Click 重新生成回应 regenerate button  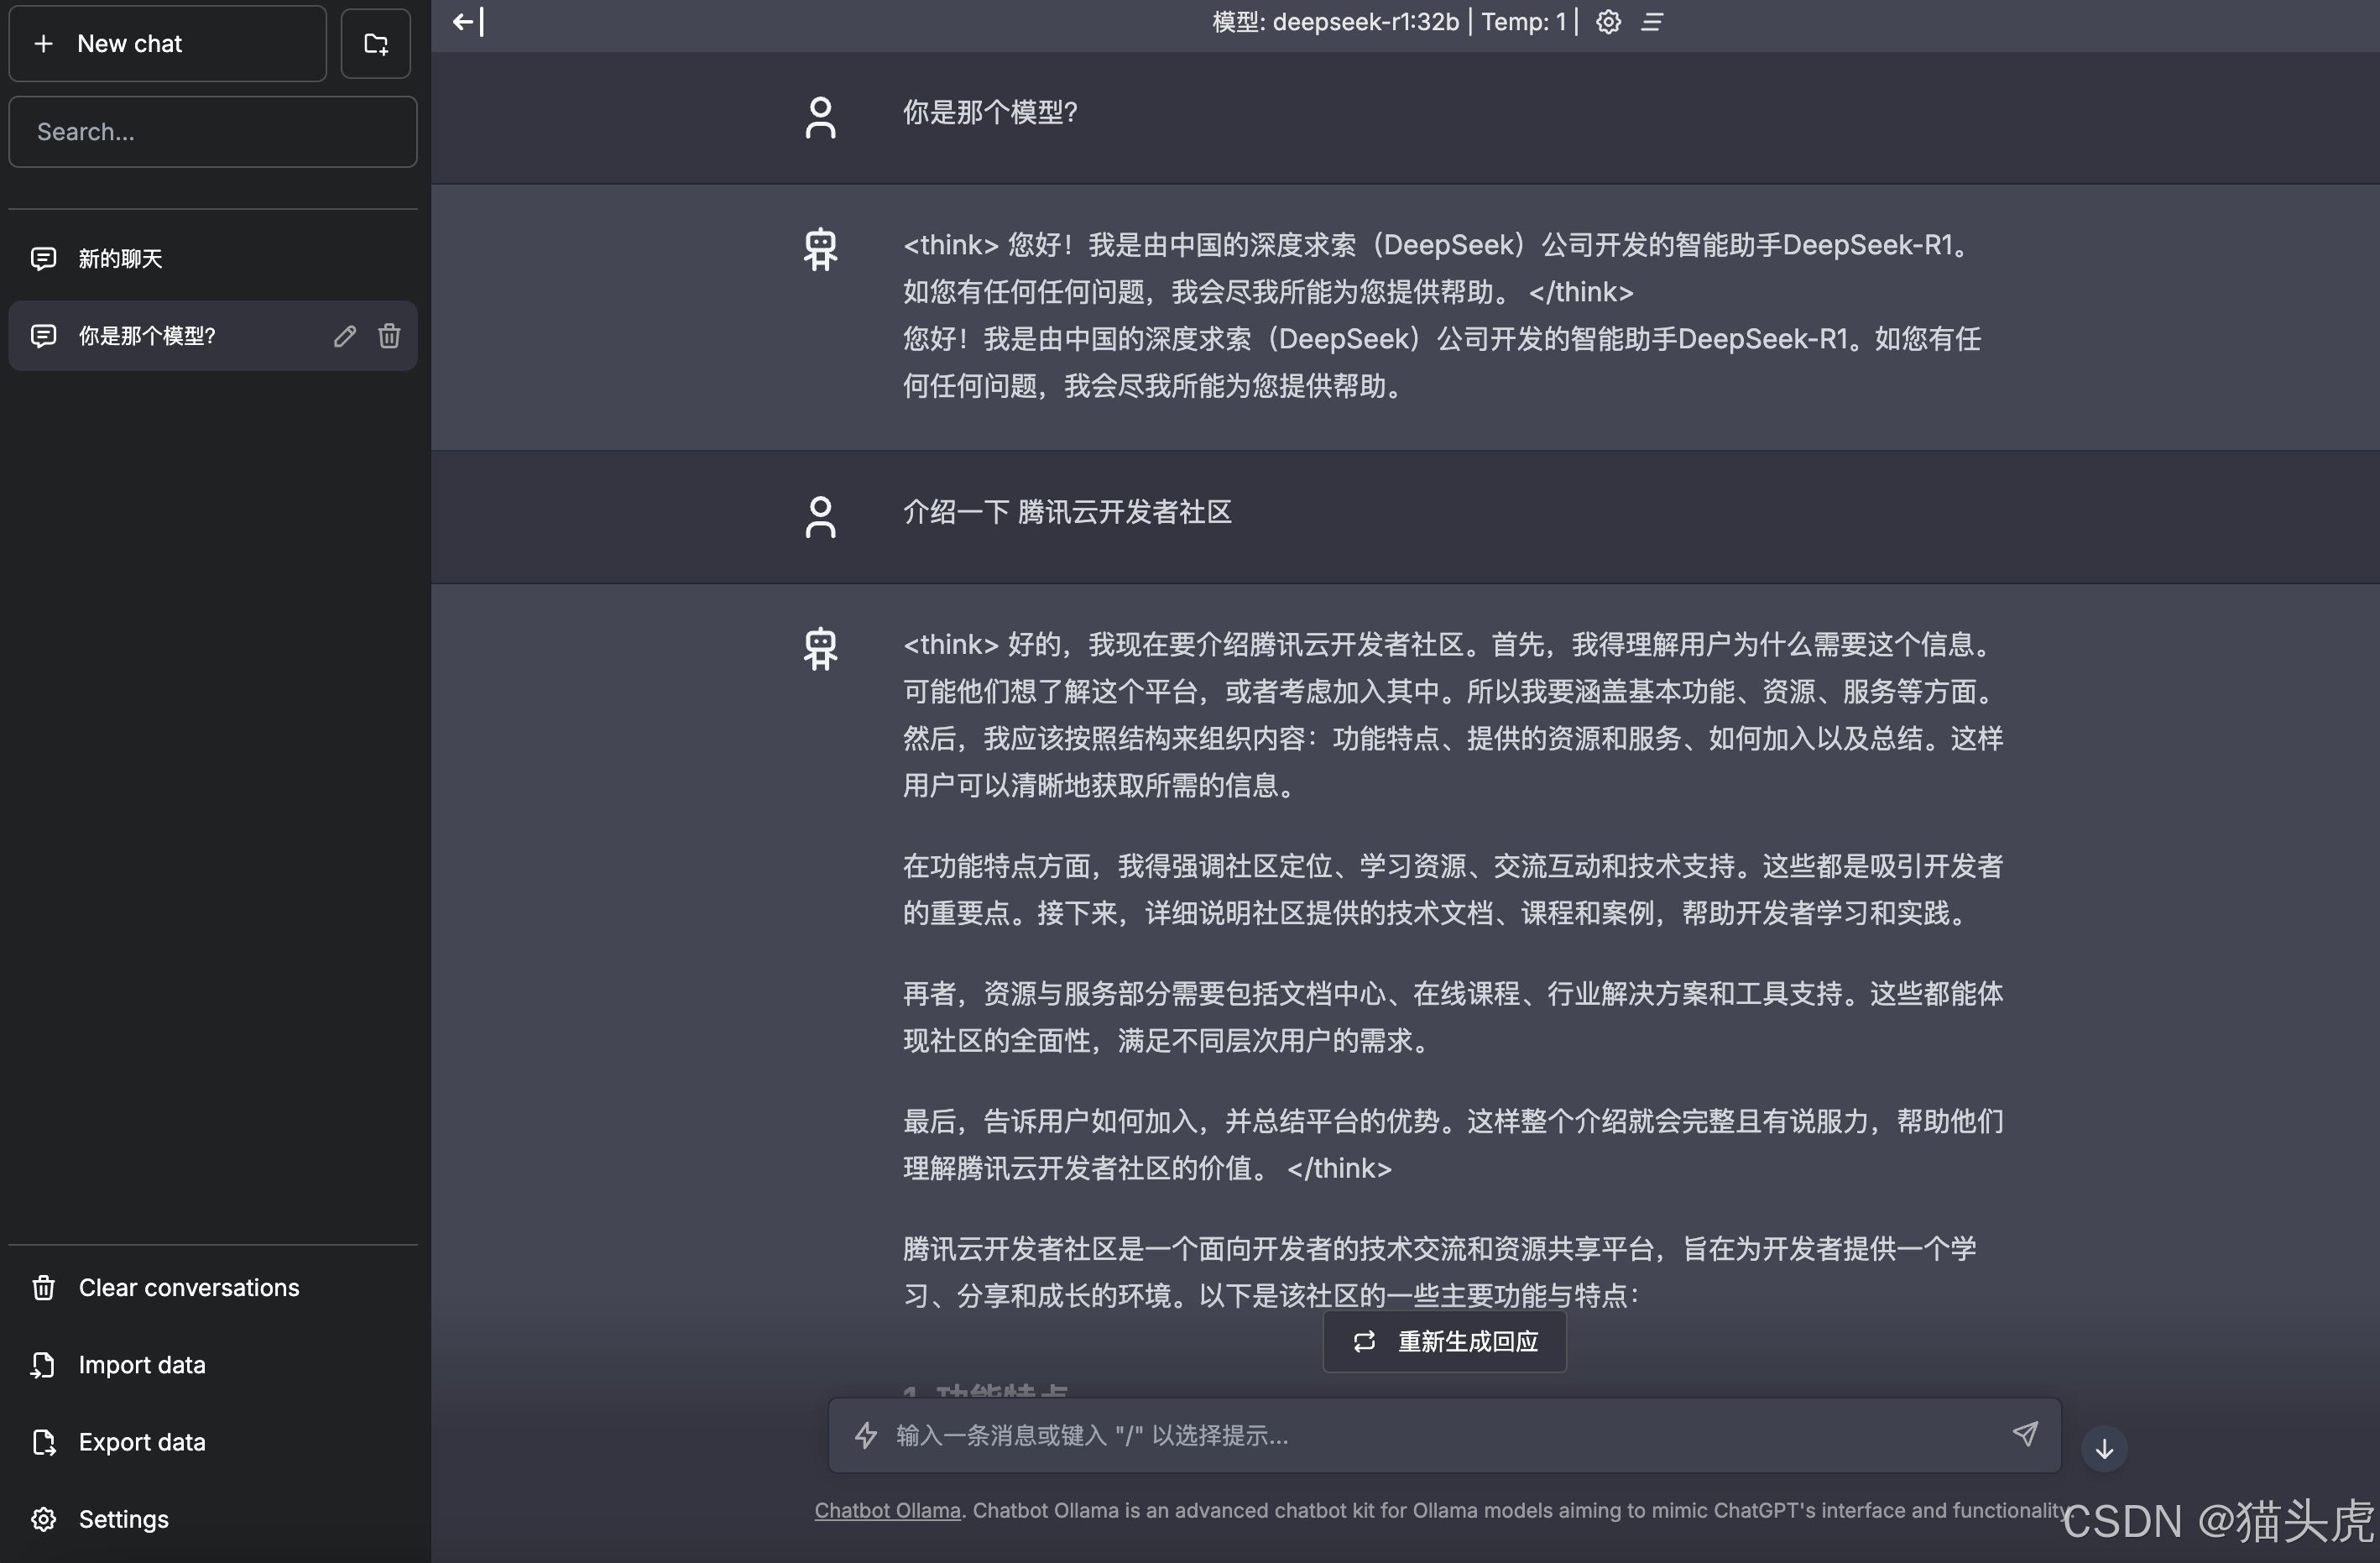1444,1342
